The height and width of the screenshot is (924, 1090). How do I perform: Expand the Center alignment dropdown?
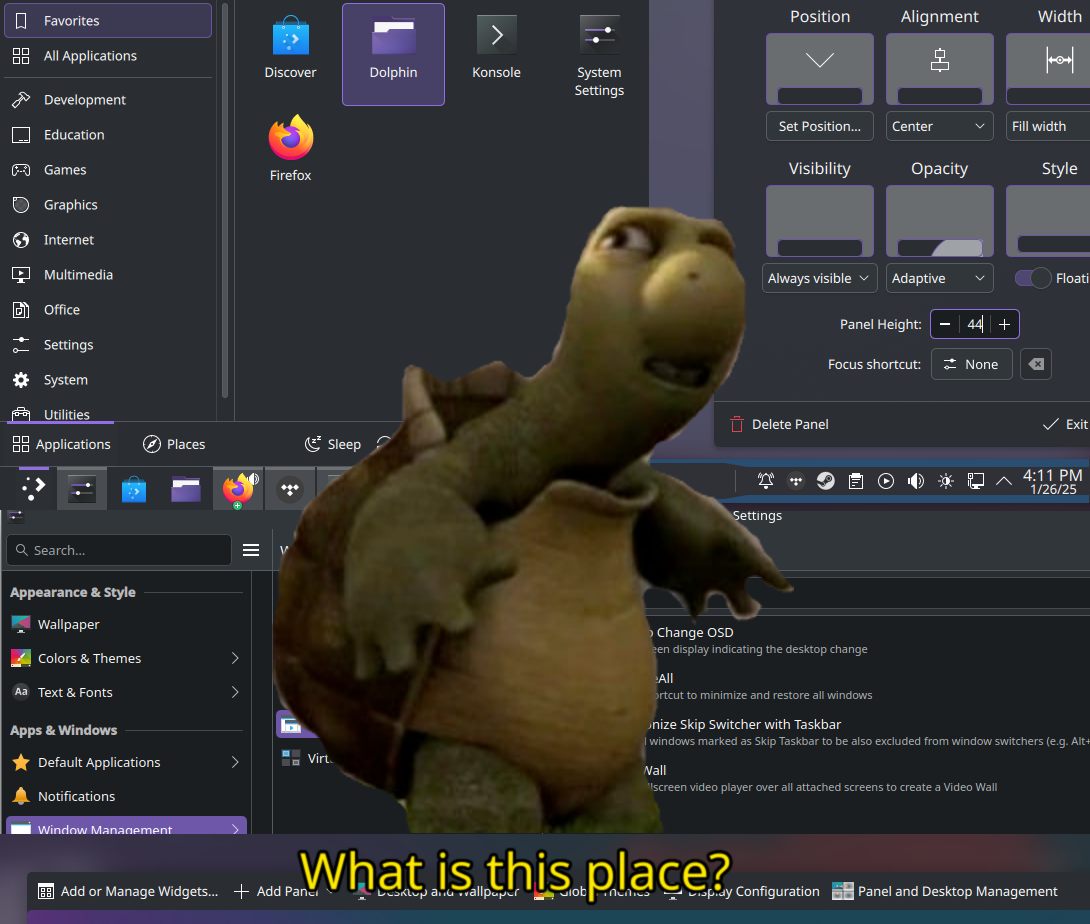[939, 126]
